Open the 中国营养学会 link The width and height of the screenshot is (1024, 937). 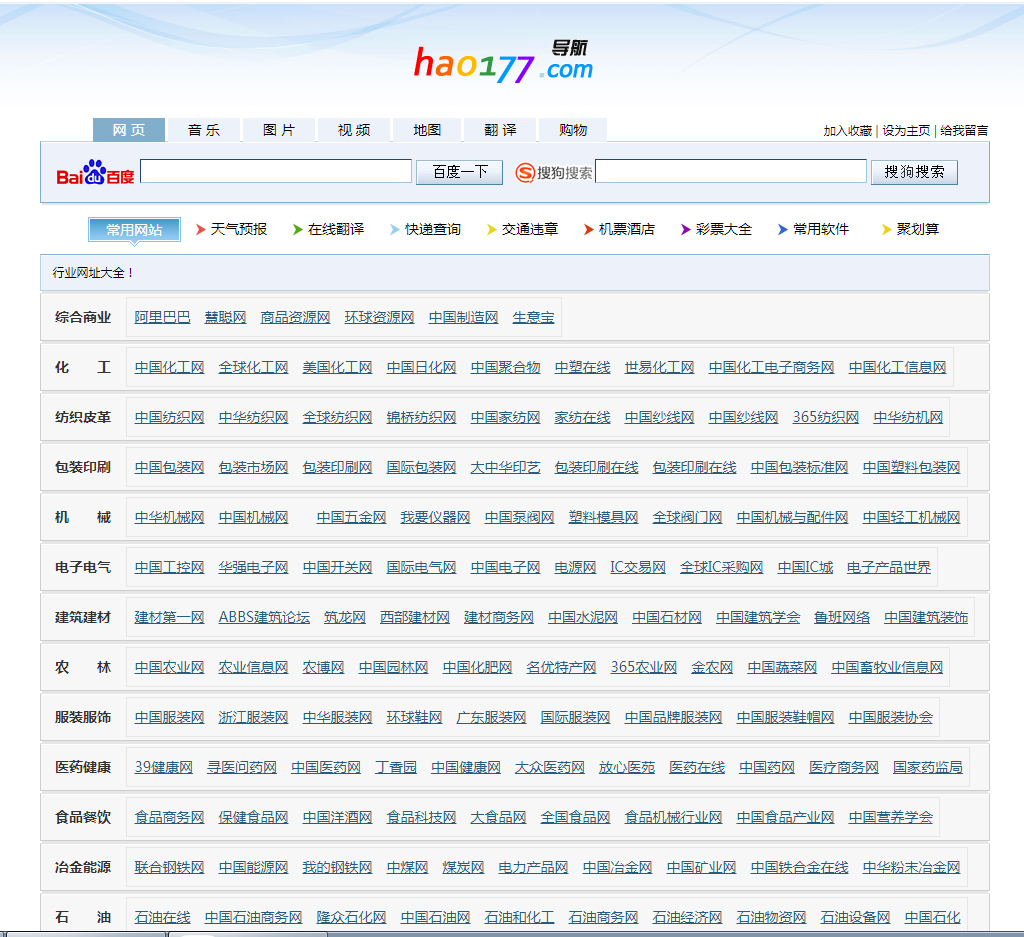click(891, 818)
